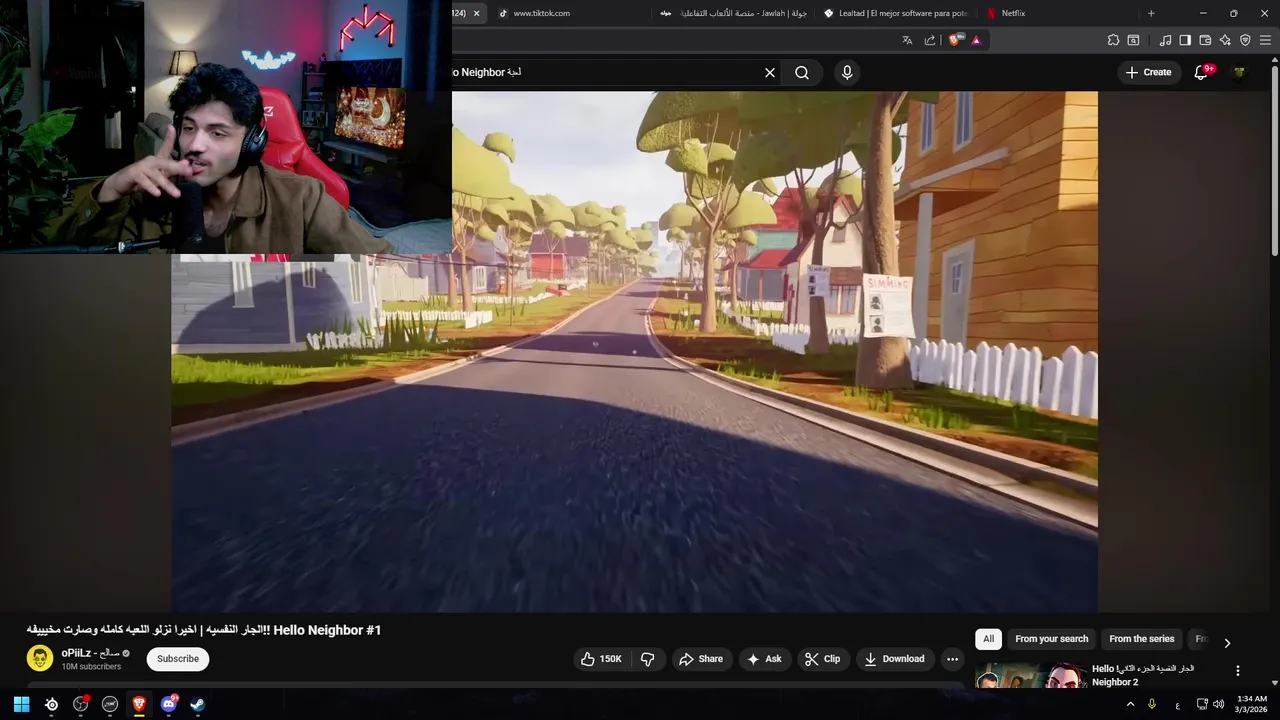The image size is (1280, 720).
Task: Like the video with 150K likes
Action: (x=602, y=658)
